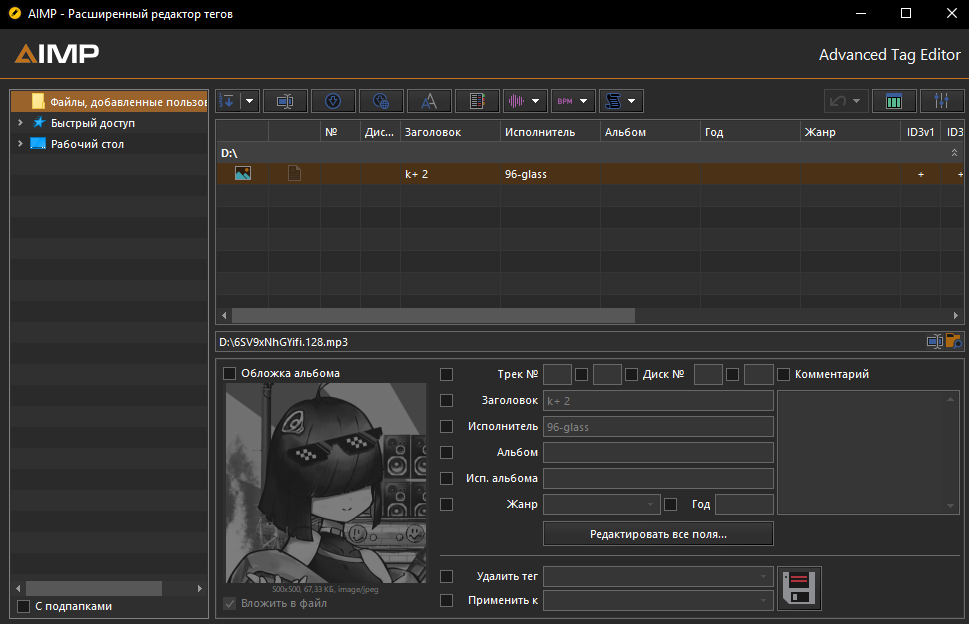969x624 pixels.
Task: Expand the Быстрый доступ tree node
Action: [20, 122]
